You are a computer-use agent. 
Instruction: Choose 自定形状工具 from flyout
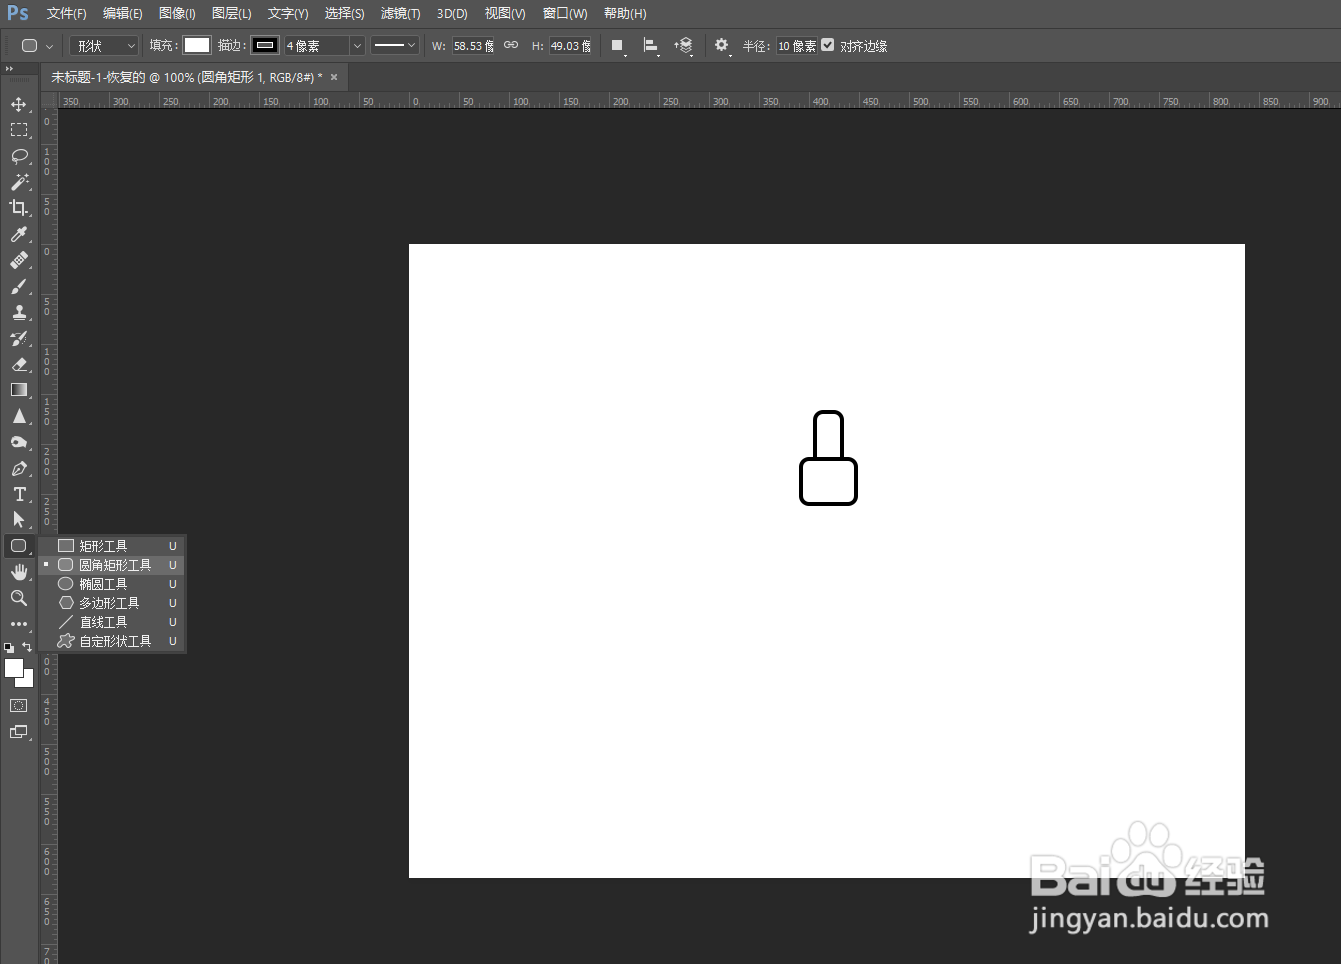point(112,641)
